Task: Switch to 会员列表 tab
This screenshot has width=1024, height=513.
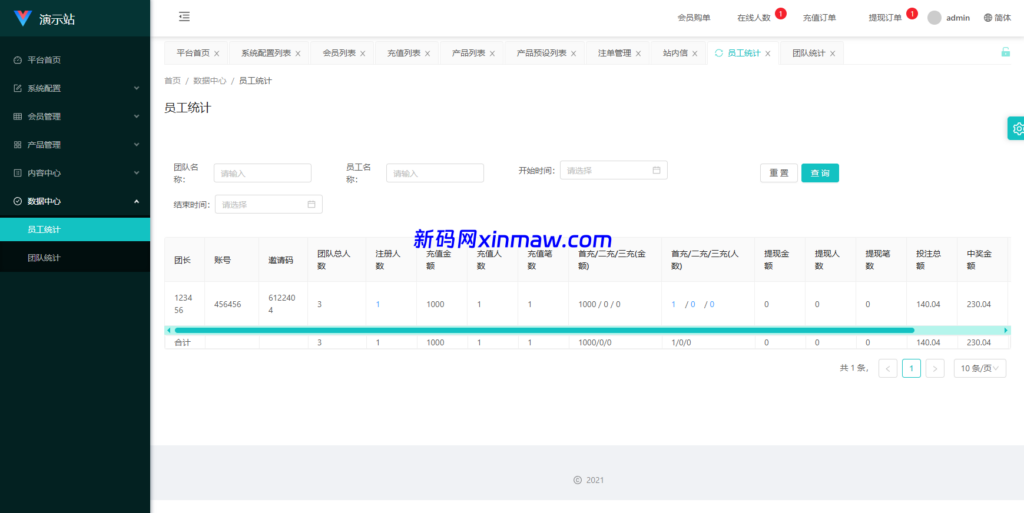Action: (x=339, y=54)
